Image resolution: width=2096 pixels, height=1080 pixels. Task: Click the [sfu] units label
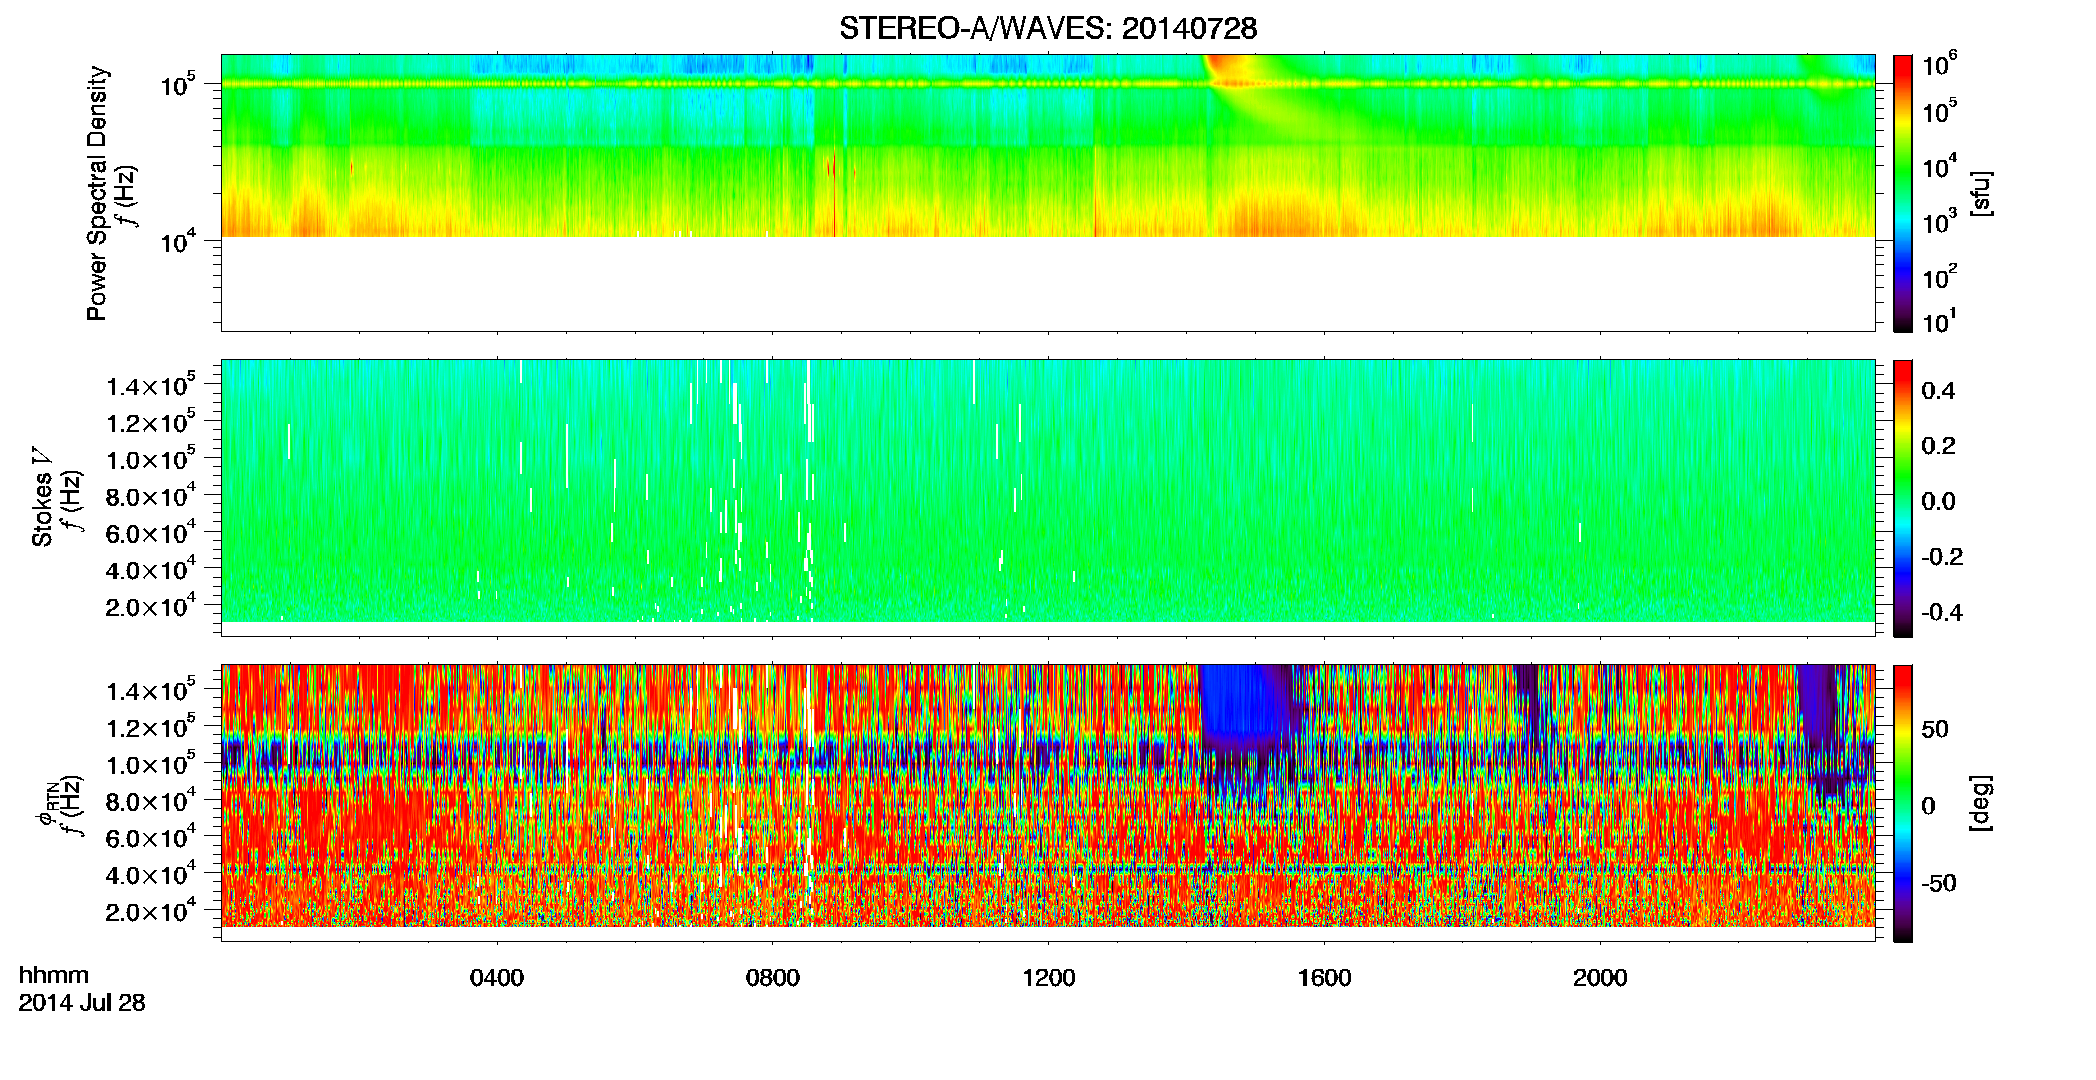tap(1982, 193)
